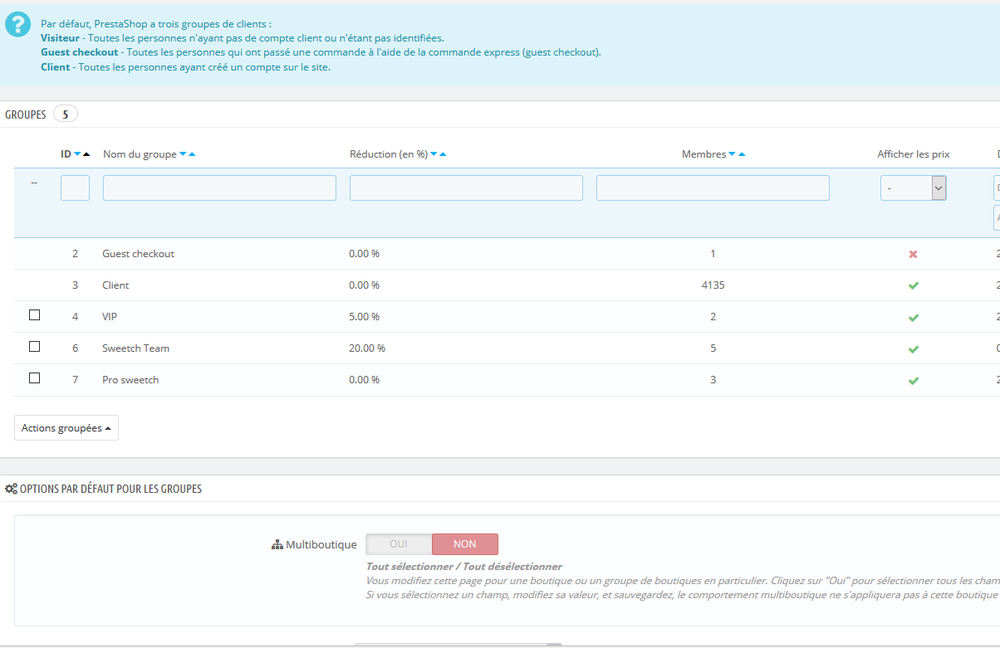Viewport: 1000px width, 648px height.
Task: Sort ID column ascending arrow
Action: [87, 154]
